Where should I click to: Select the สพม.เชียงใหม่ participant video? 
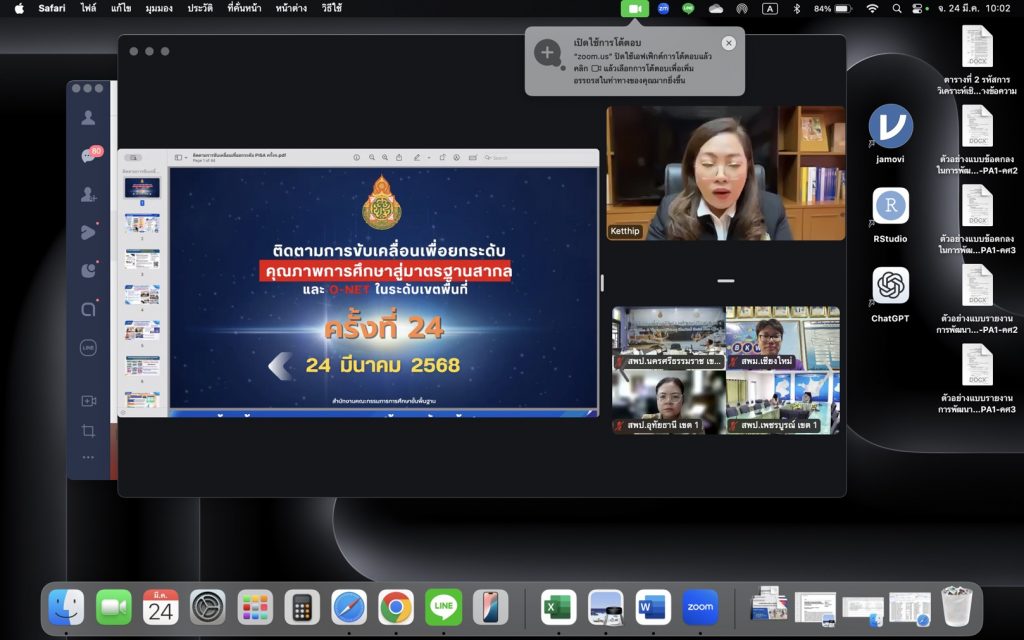[x=783, y=338]
